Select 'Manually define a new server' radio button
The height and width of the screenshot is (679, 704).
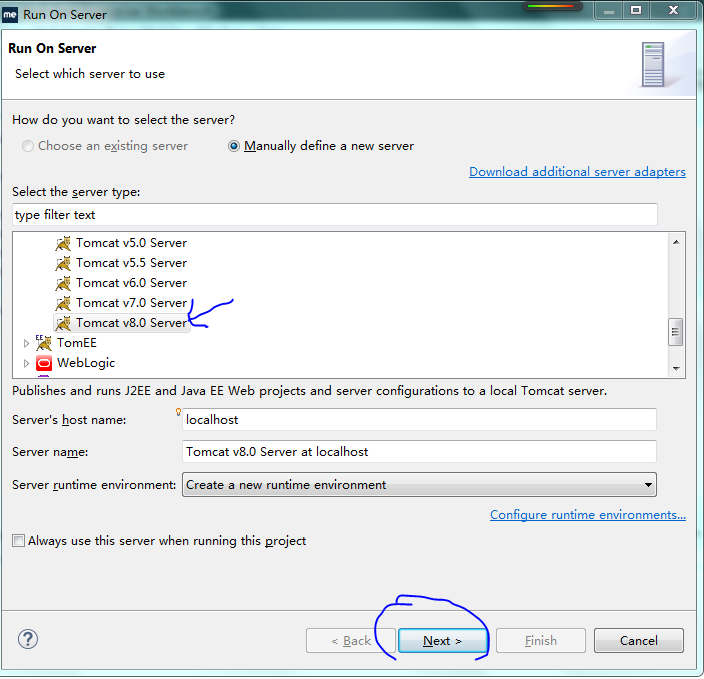click(234, 146)
